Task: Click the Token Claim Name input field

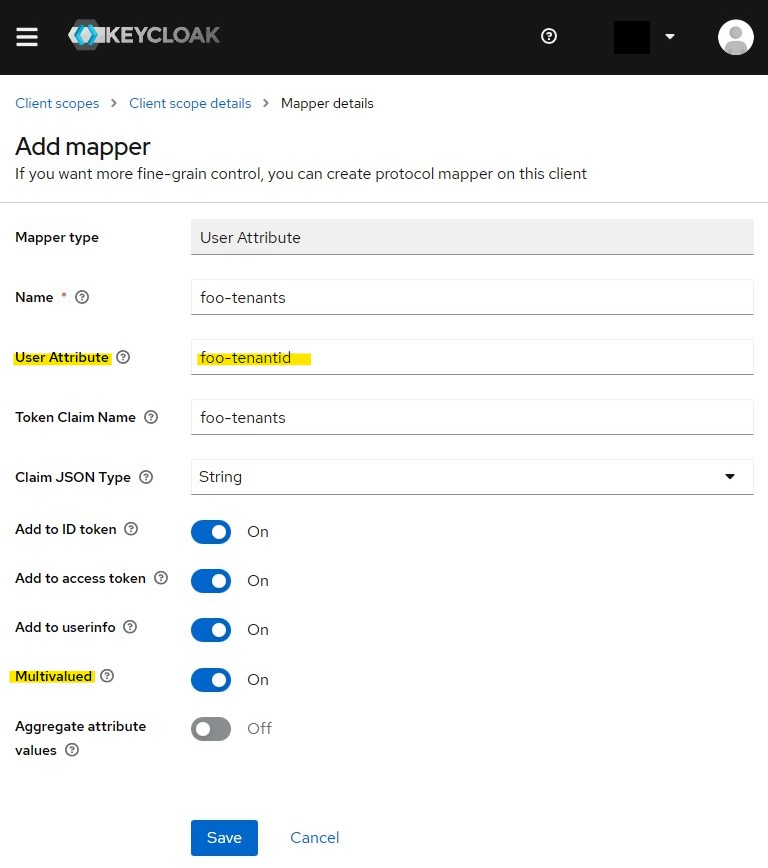Action: (x=471, y=417)
